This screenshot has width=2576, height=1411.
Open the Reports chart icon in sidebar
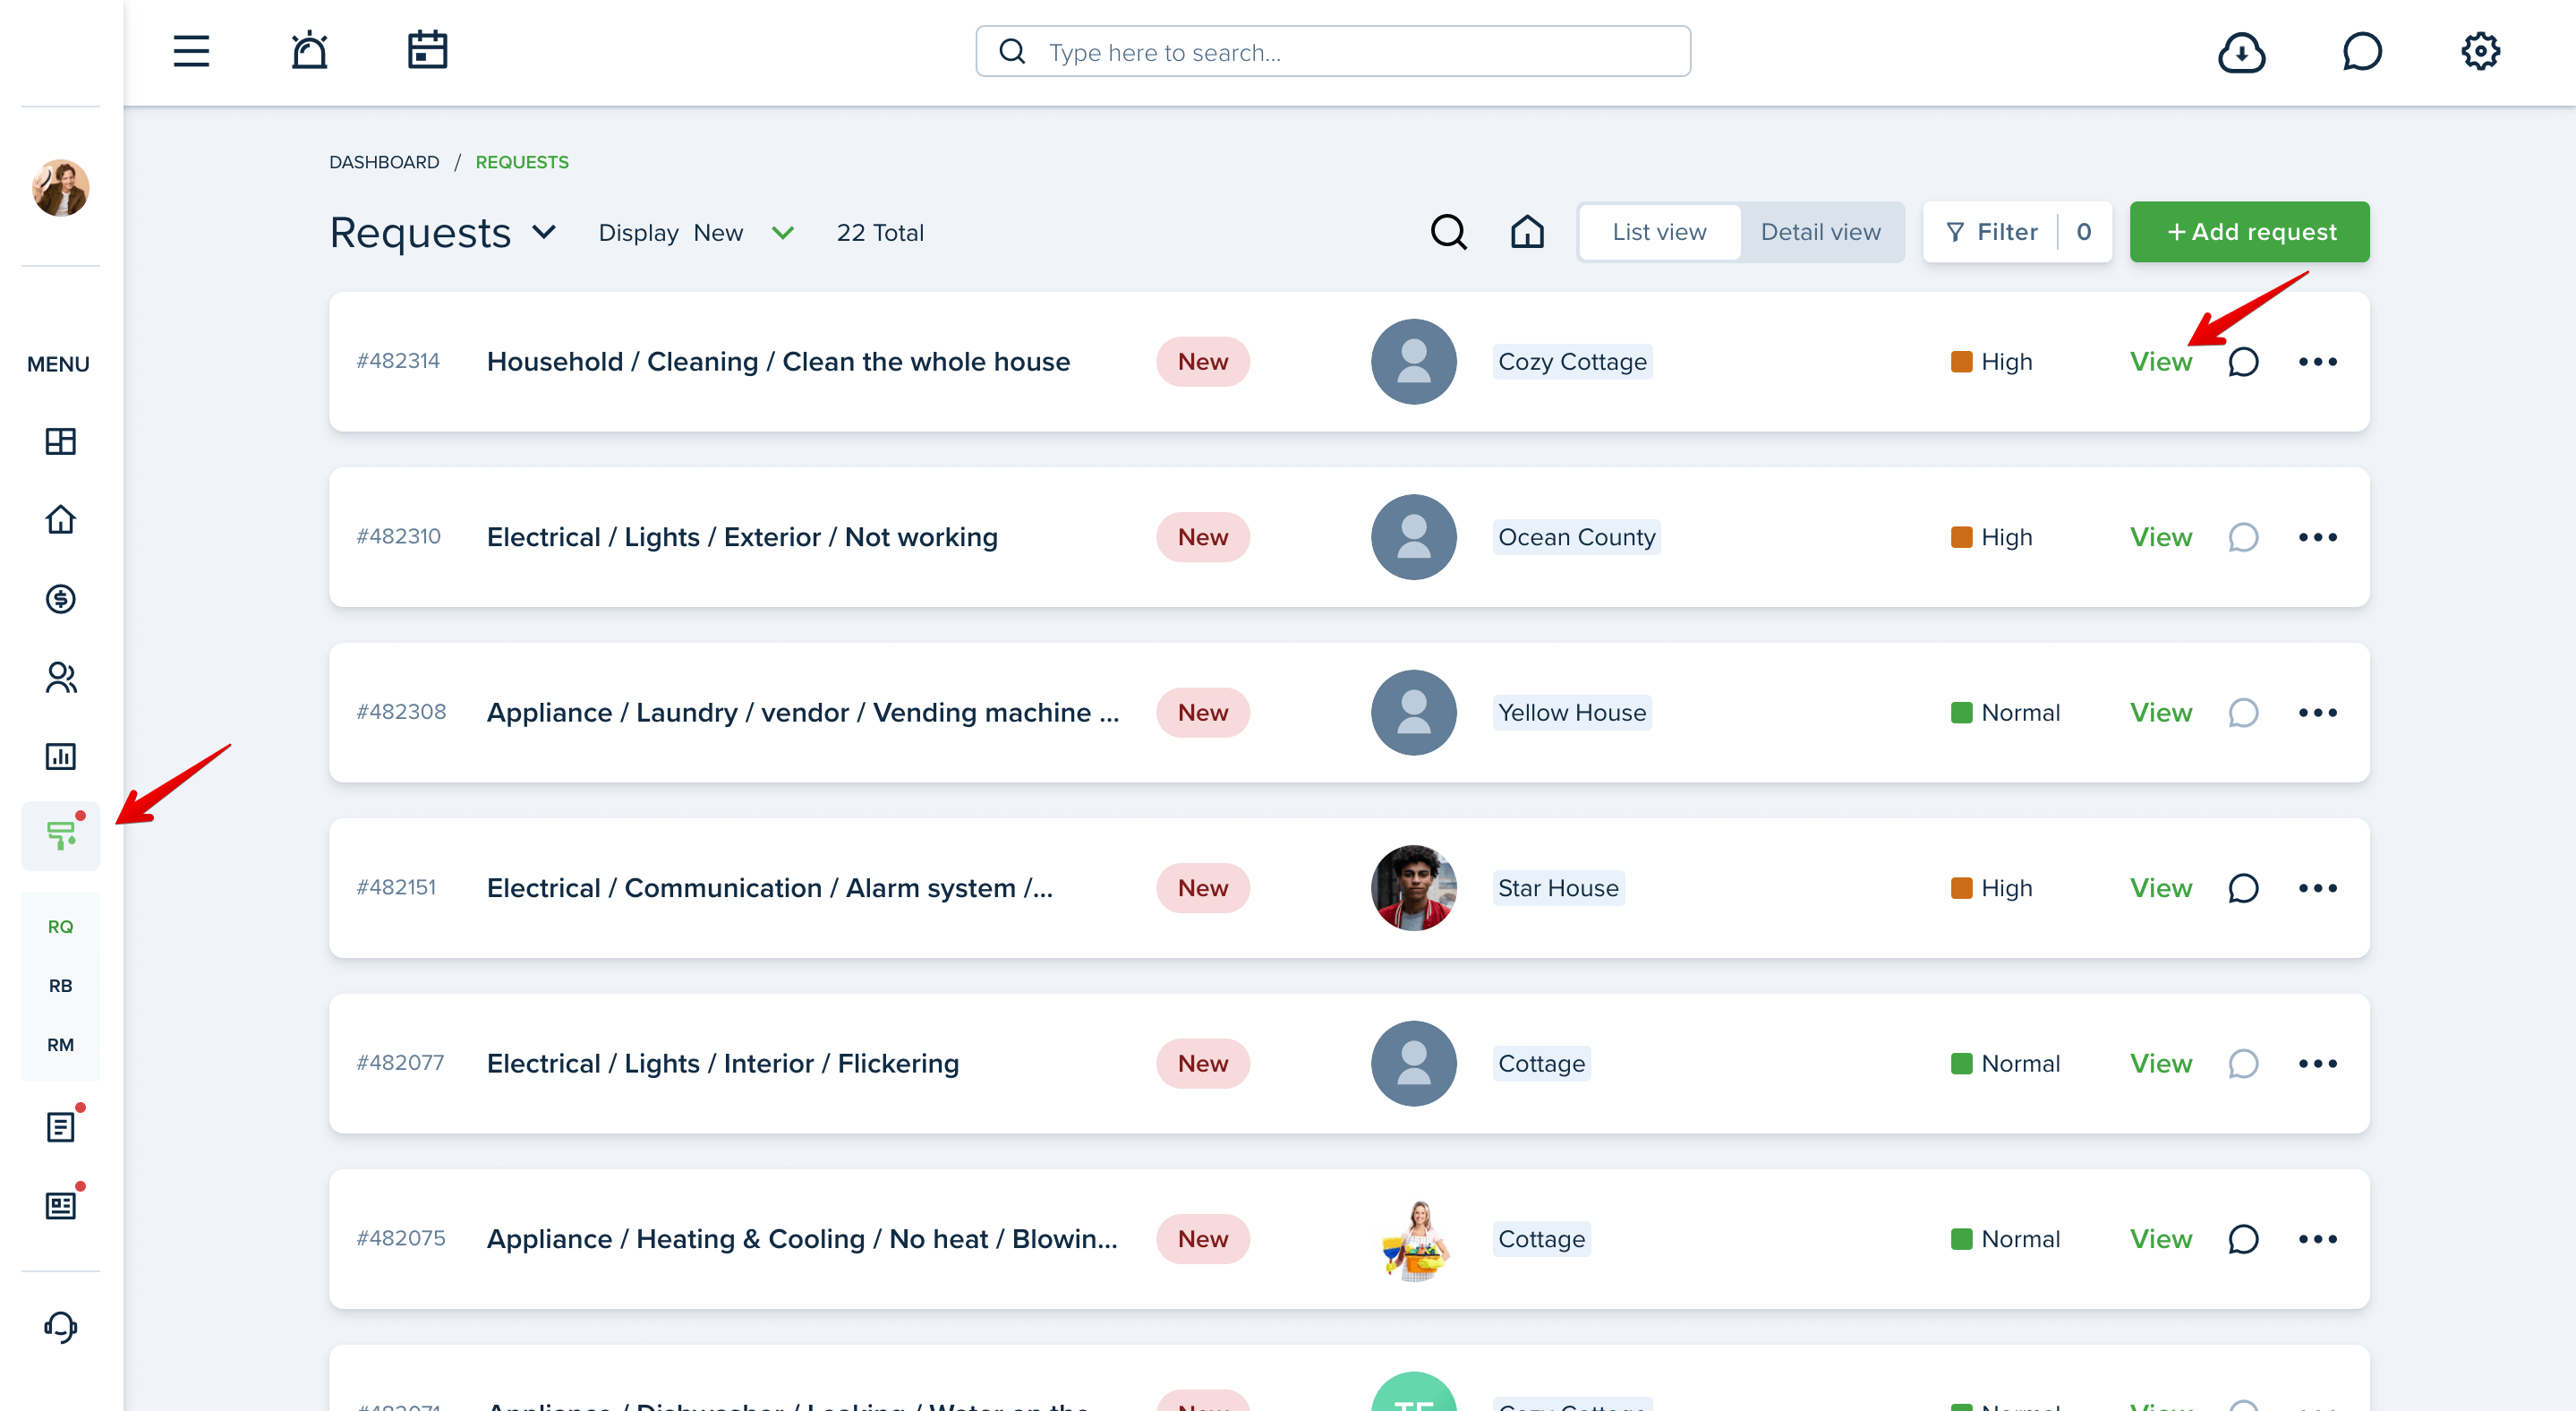pyautogui.click(x=60, y=756)
